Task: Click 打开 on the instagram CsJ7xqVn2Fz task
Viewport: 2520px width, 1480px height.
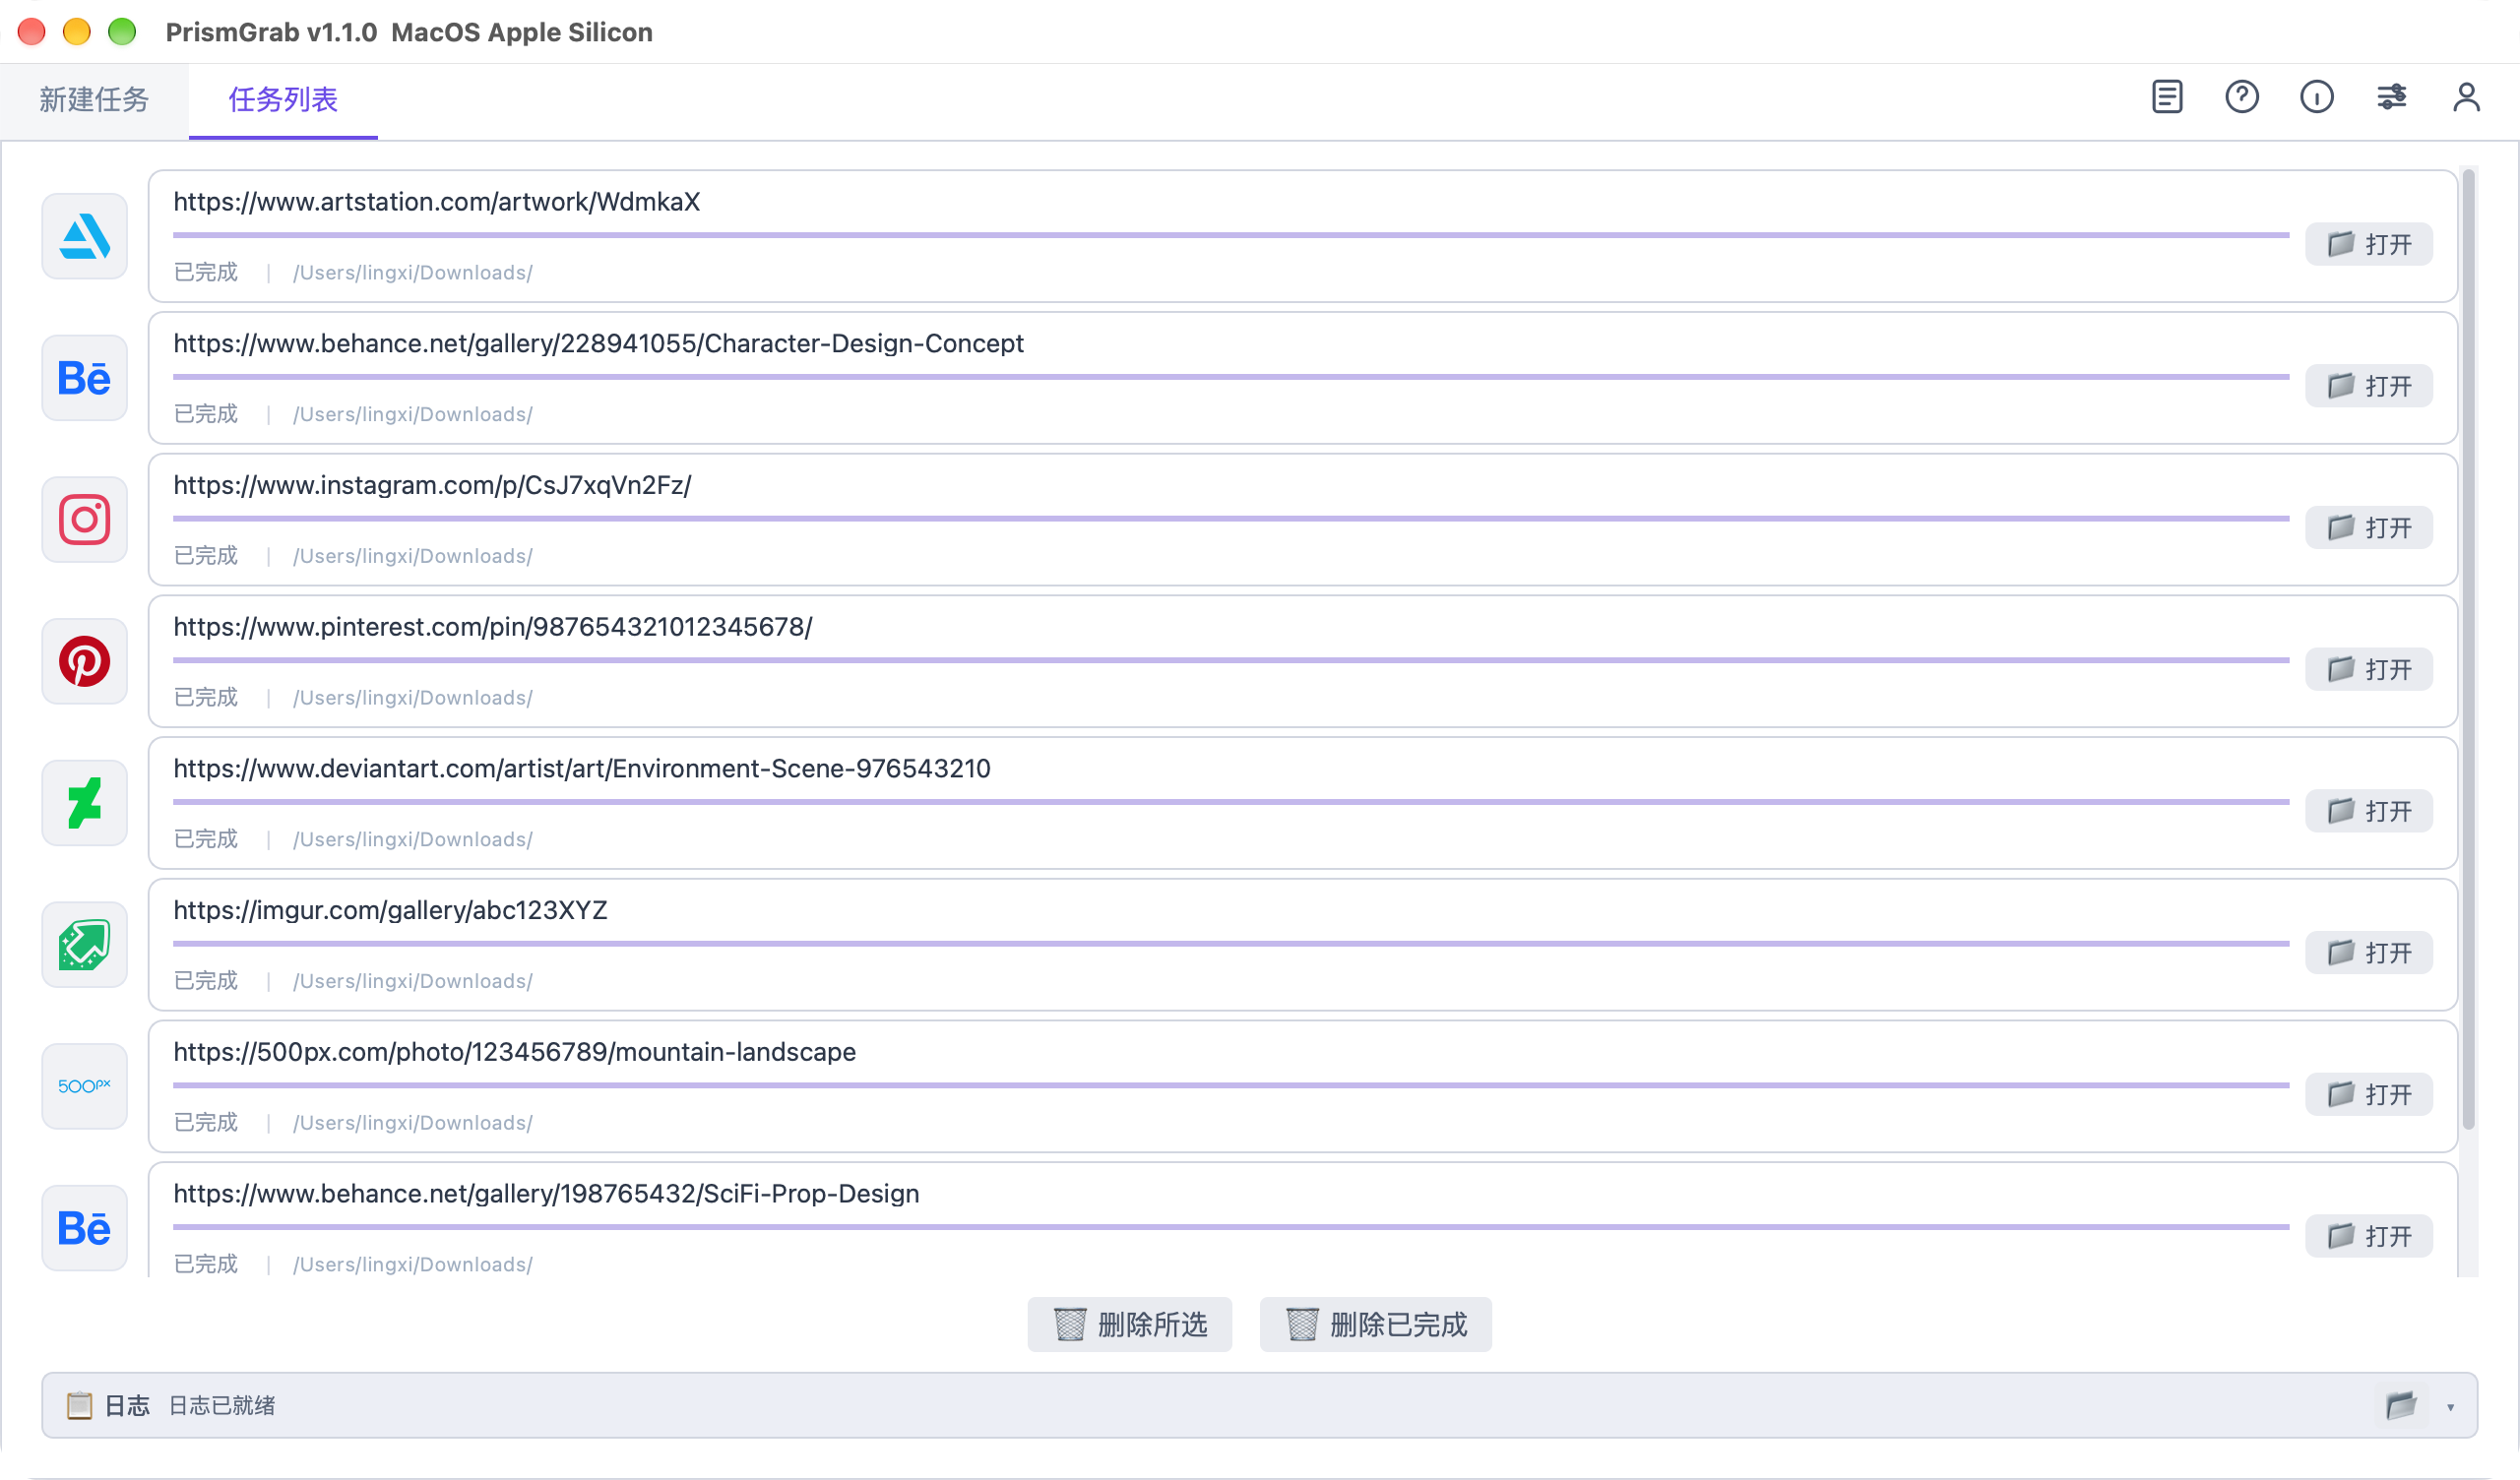Action: tap(2369, 528)
